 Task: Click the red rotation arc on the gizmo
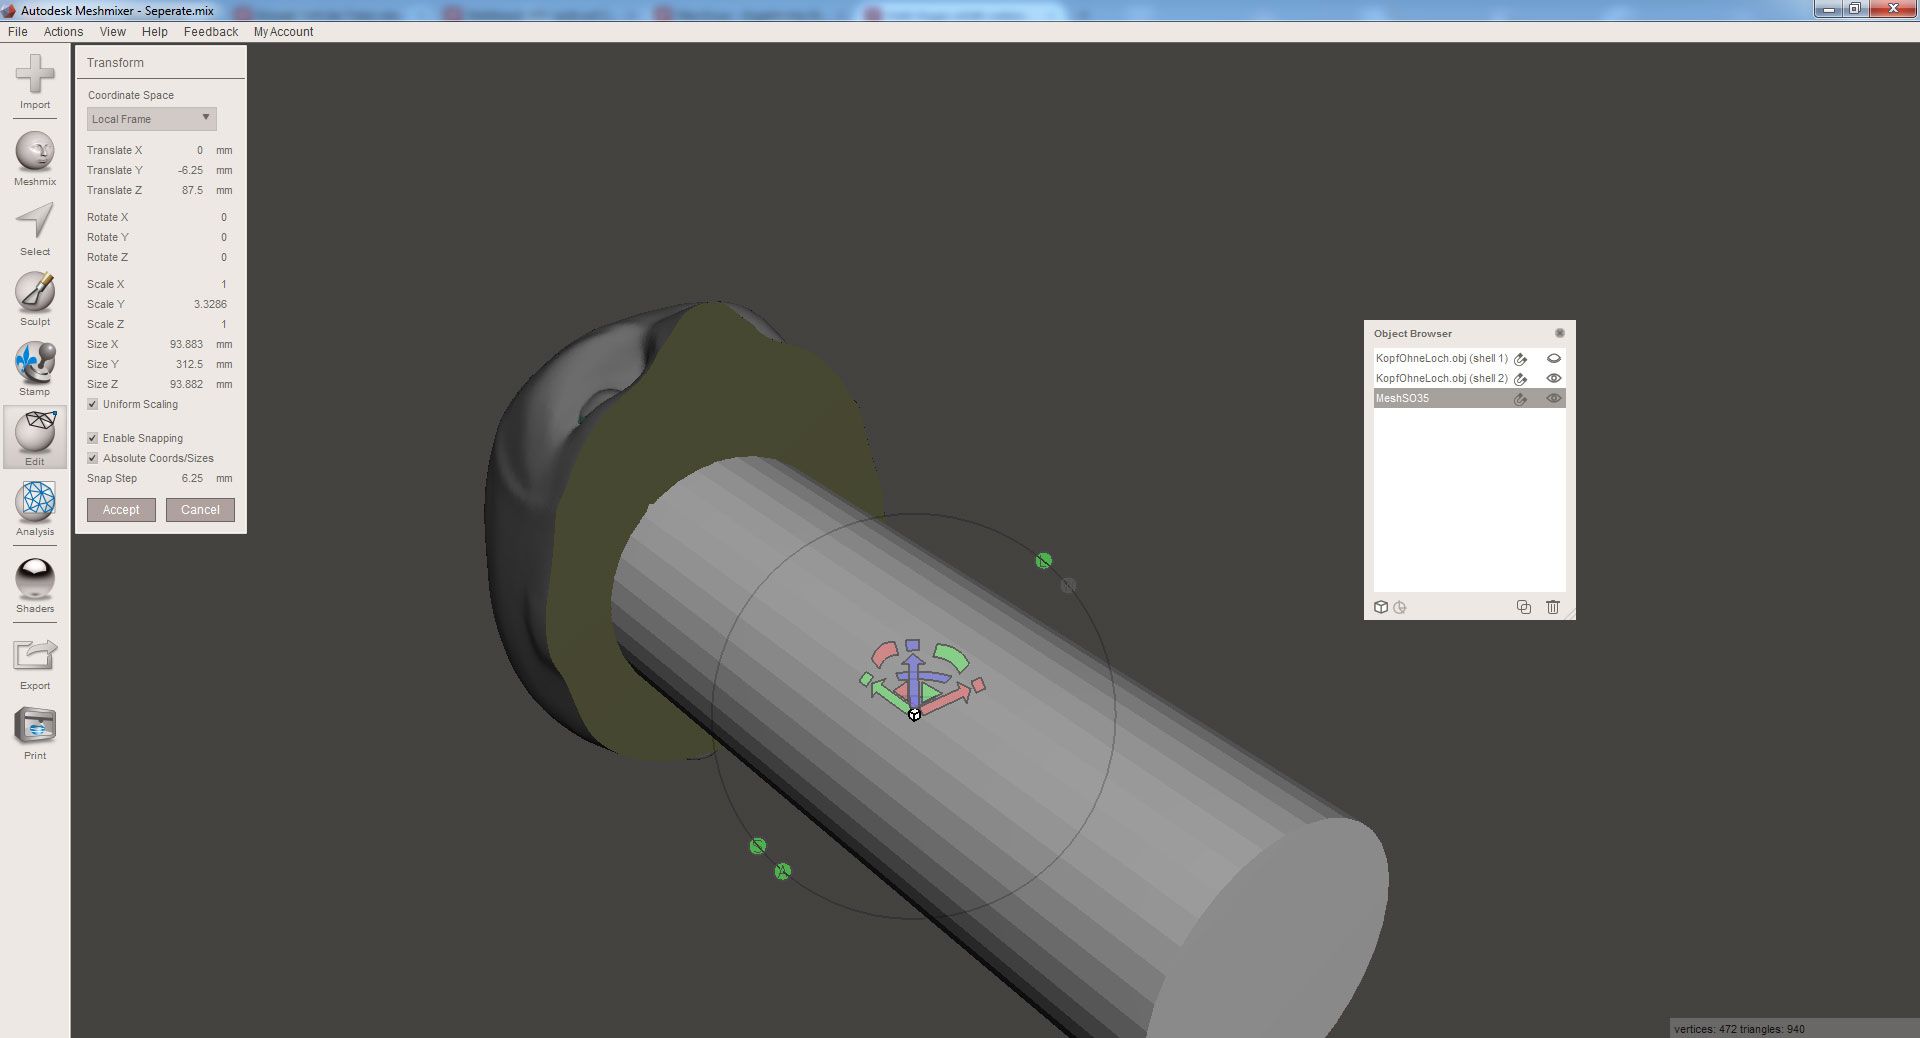886,655
